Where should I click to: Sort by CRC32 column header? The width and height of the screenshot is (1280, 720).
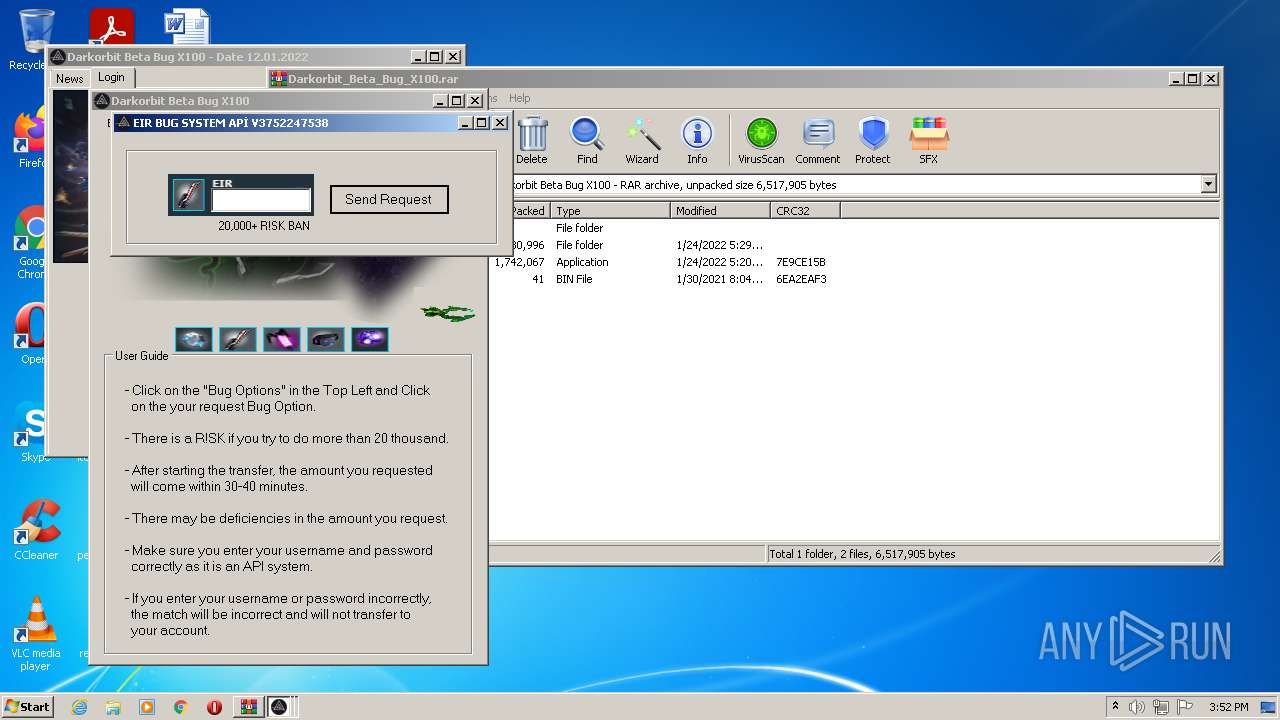tap(805, 211)
